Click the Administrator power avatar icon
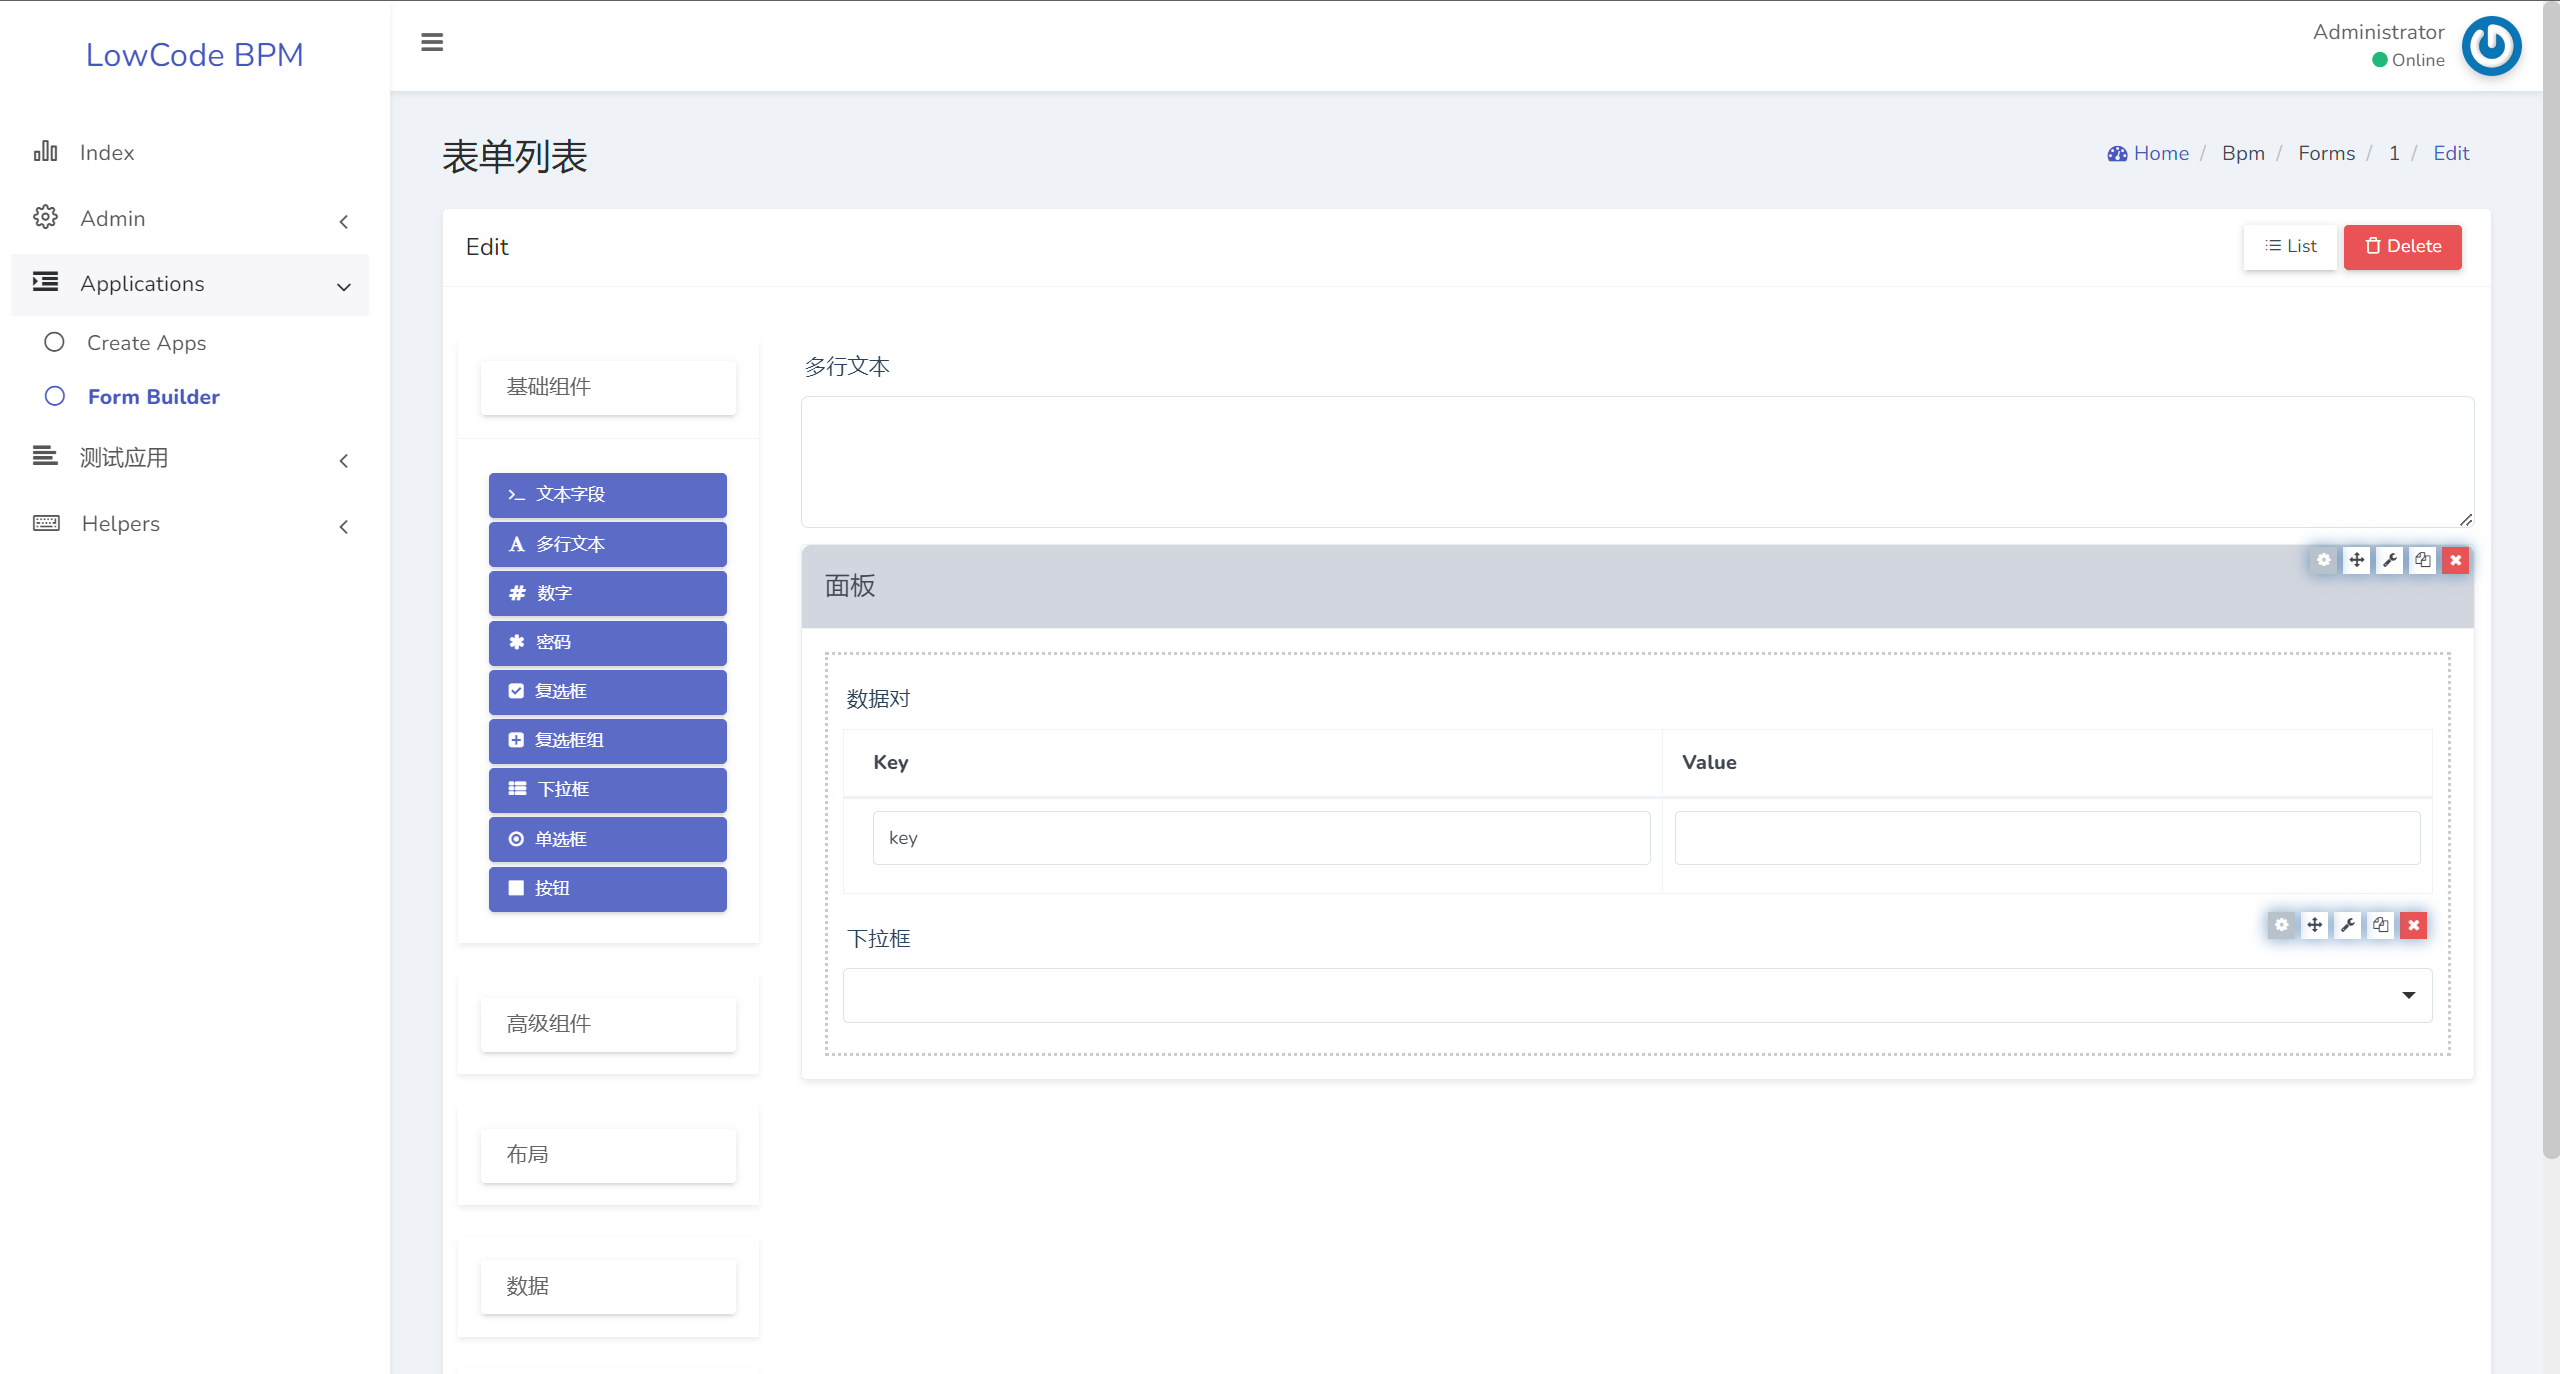The image size is (2560, 1374). 2491,46
